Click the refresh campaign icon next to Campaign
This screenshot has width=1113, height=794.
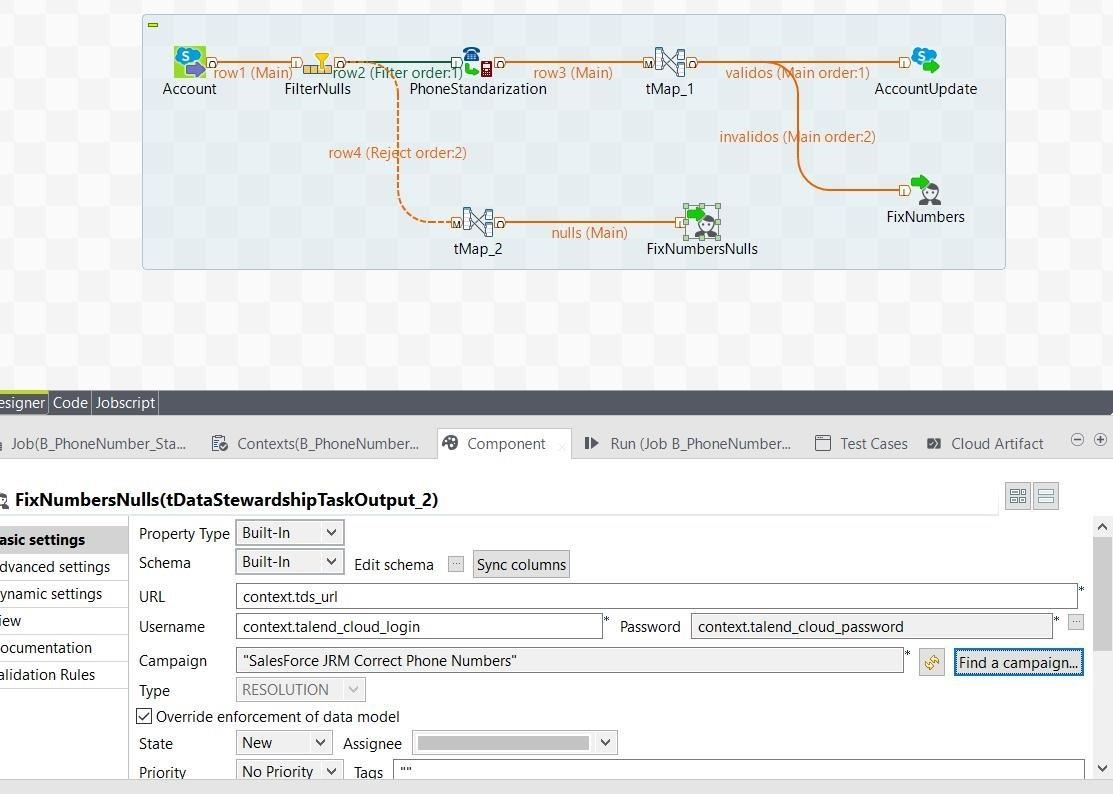[x=931, y=662]
